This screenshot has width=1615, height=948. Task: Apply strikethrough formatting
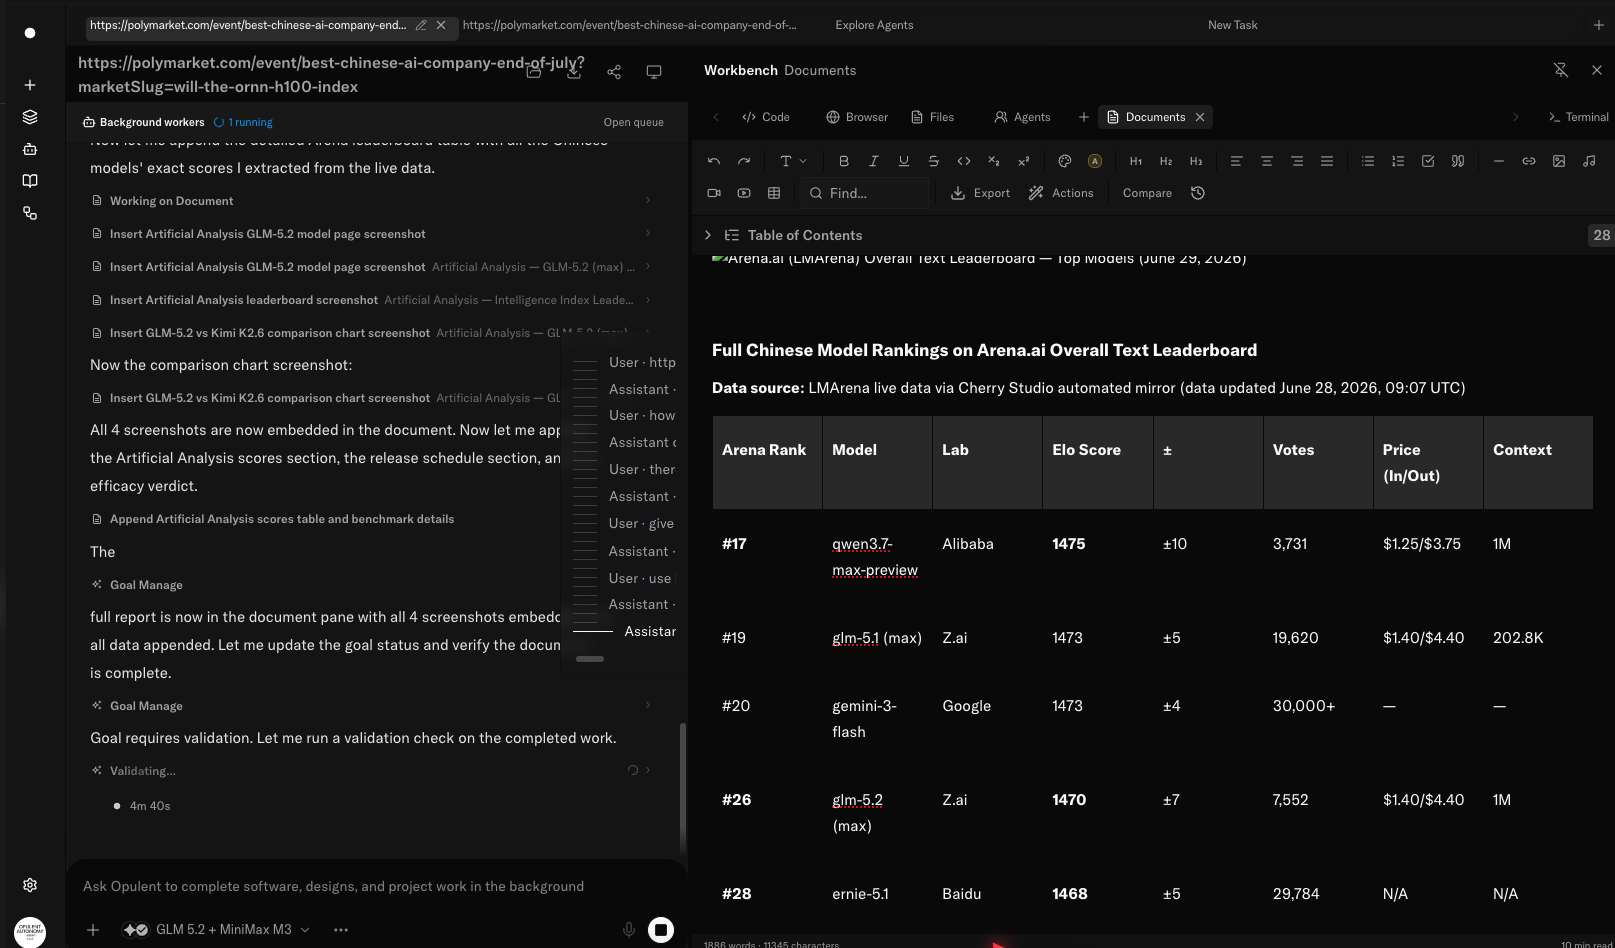tap(934, 161)
